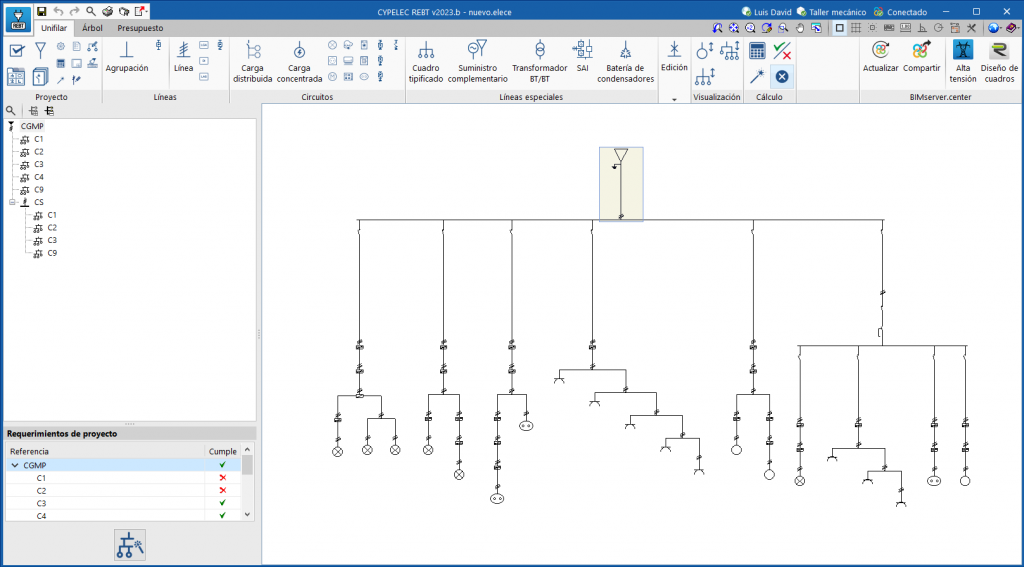
Task: Expand the Edición dropdown arrow
Action: coord(674,99)
